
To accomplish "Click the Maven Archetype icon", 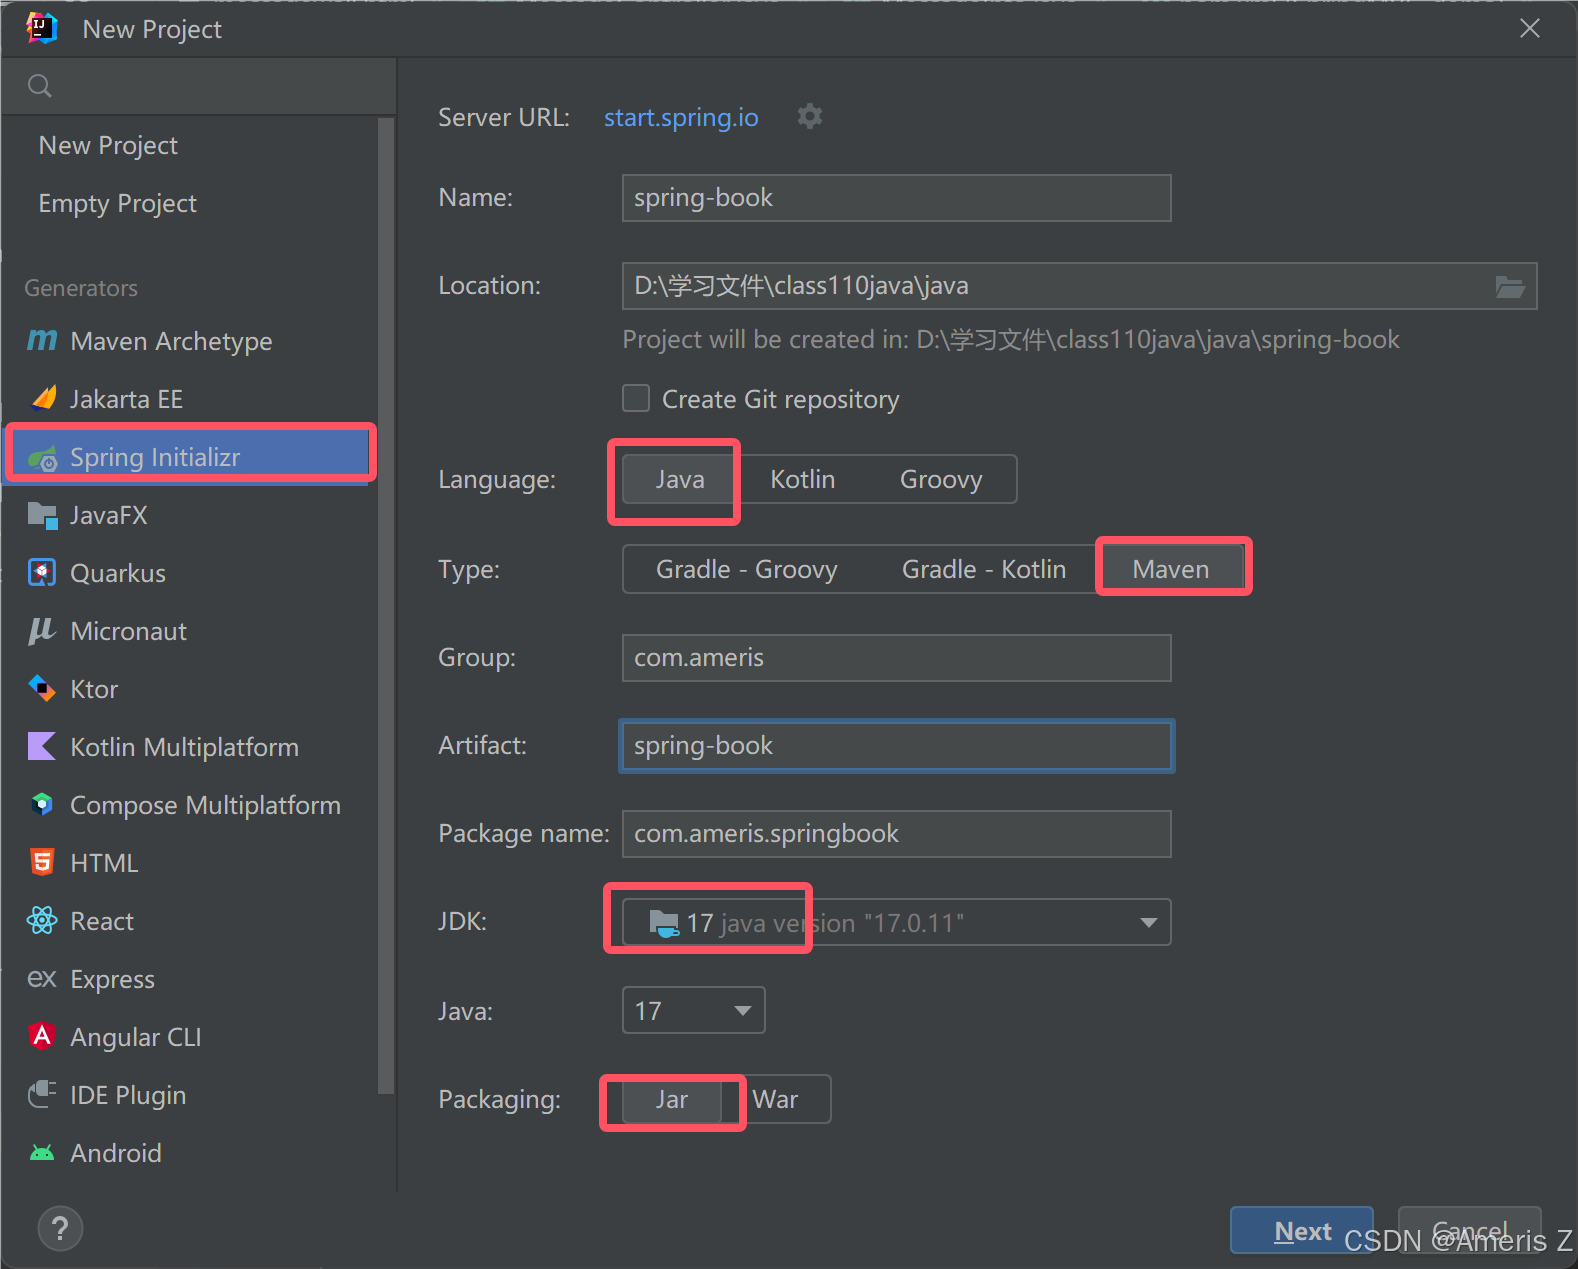I will pyautogui.click(x=42, y=341).
